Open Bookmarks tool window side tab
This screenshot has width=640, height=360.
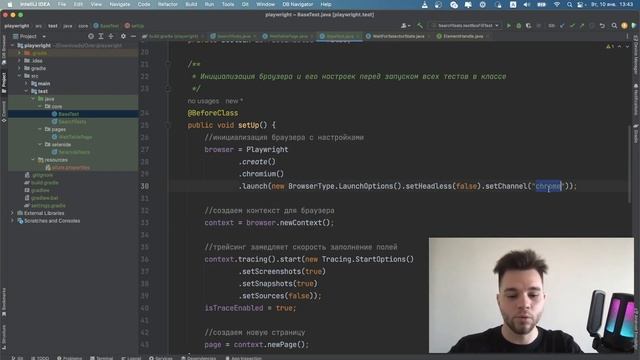click(x=4, y=302)
